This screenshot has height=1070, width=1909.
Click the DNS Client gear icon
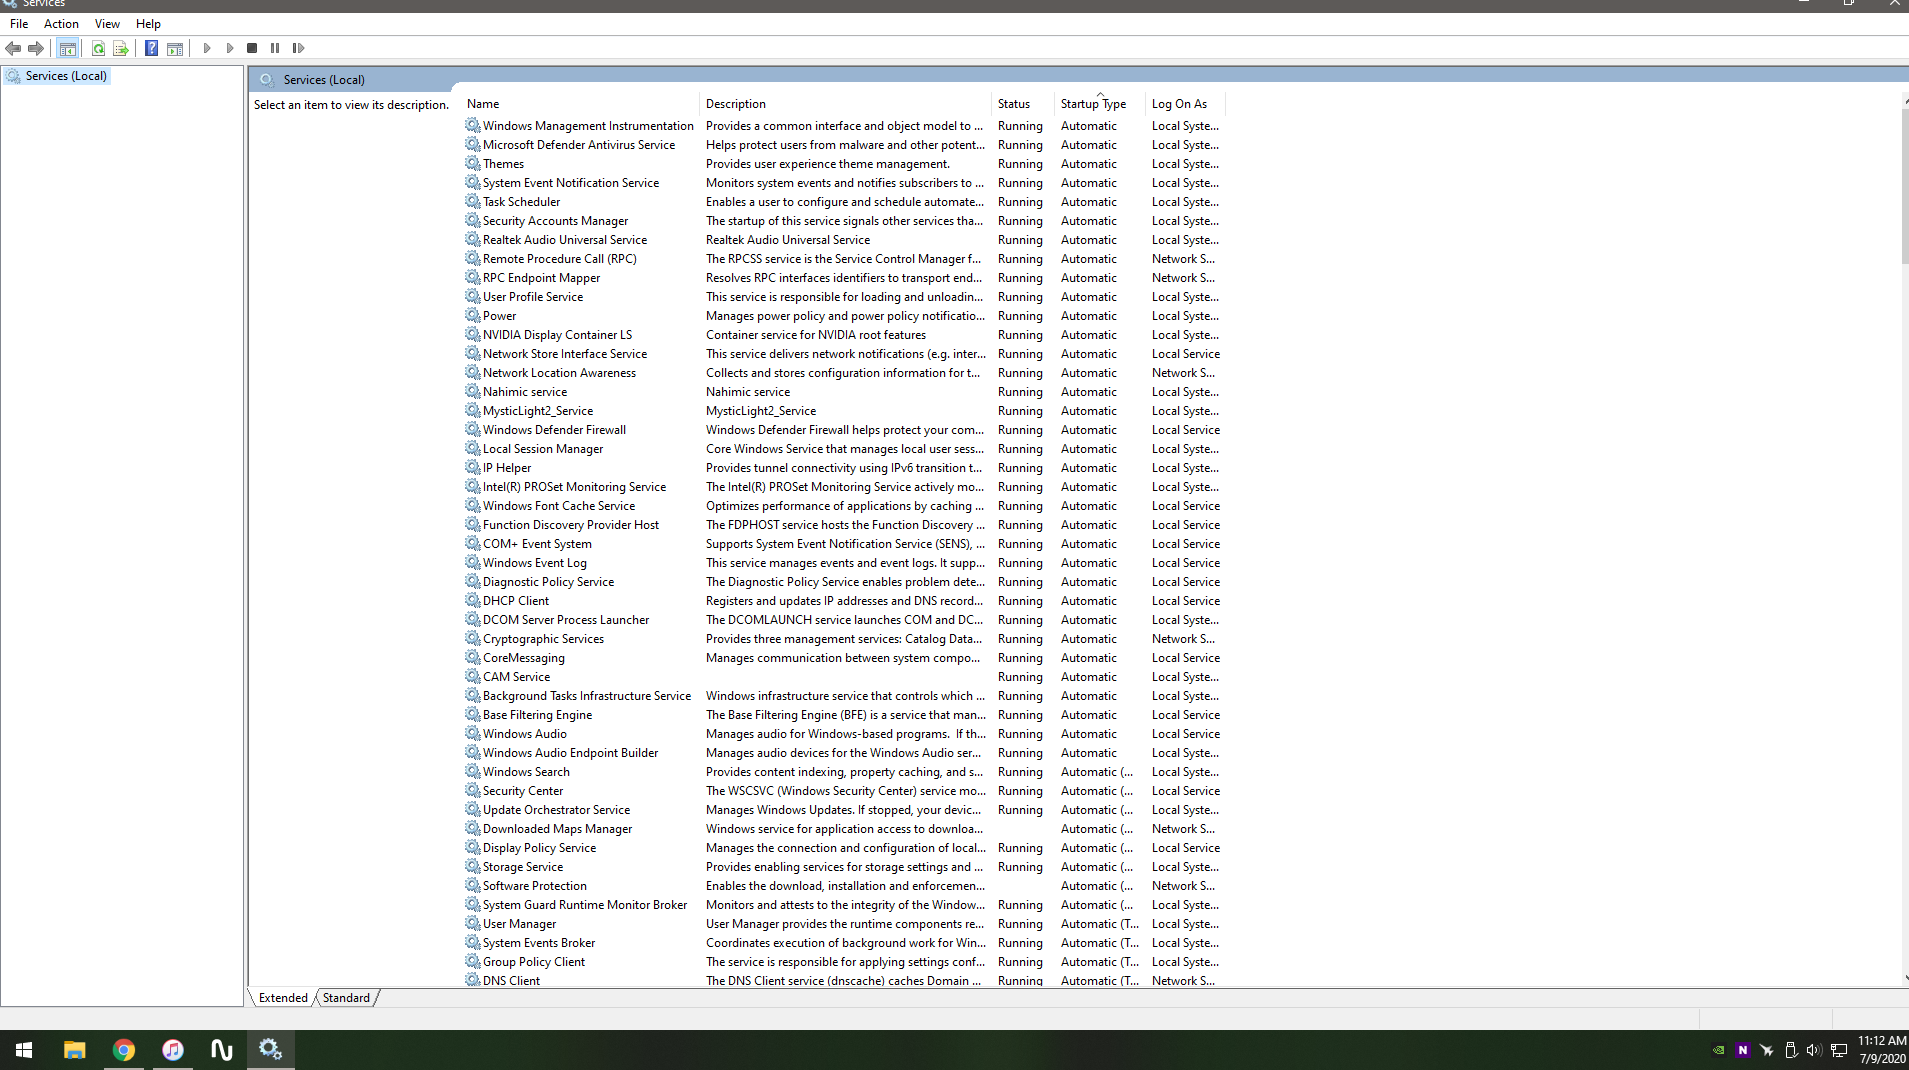(472, 981)
